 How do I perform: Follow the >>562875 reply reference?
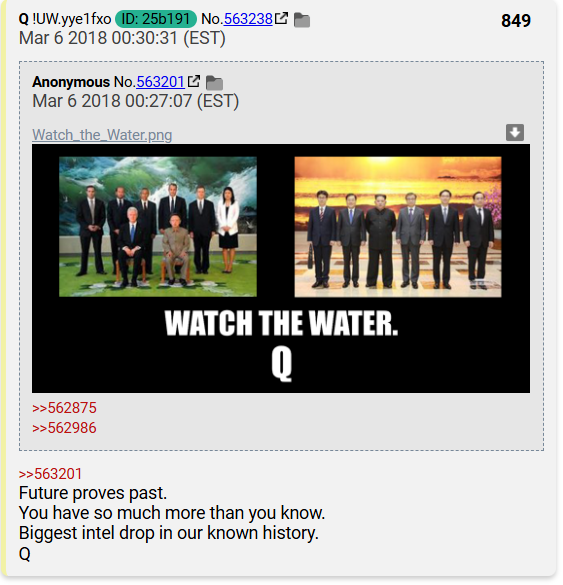click(x=64, y=408)
